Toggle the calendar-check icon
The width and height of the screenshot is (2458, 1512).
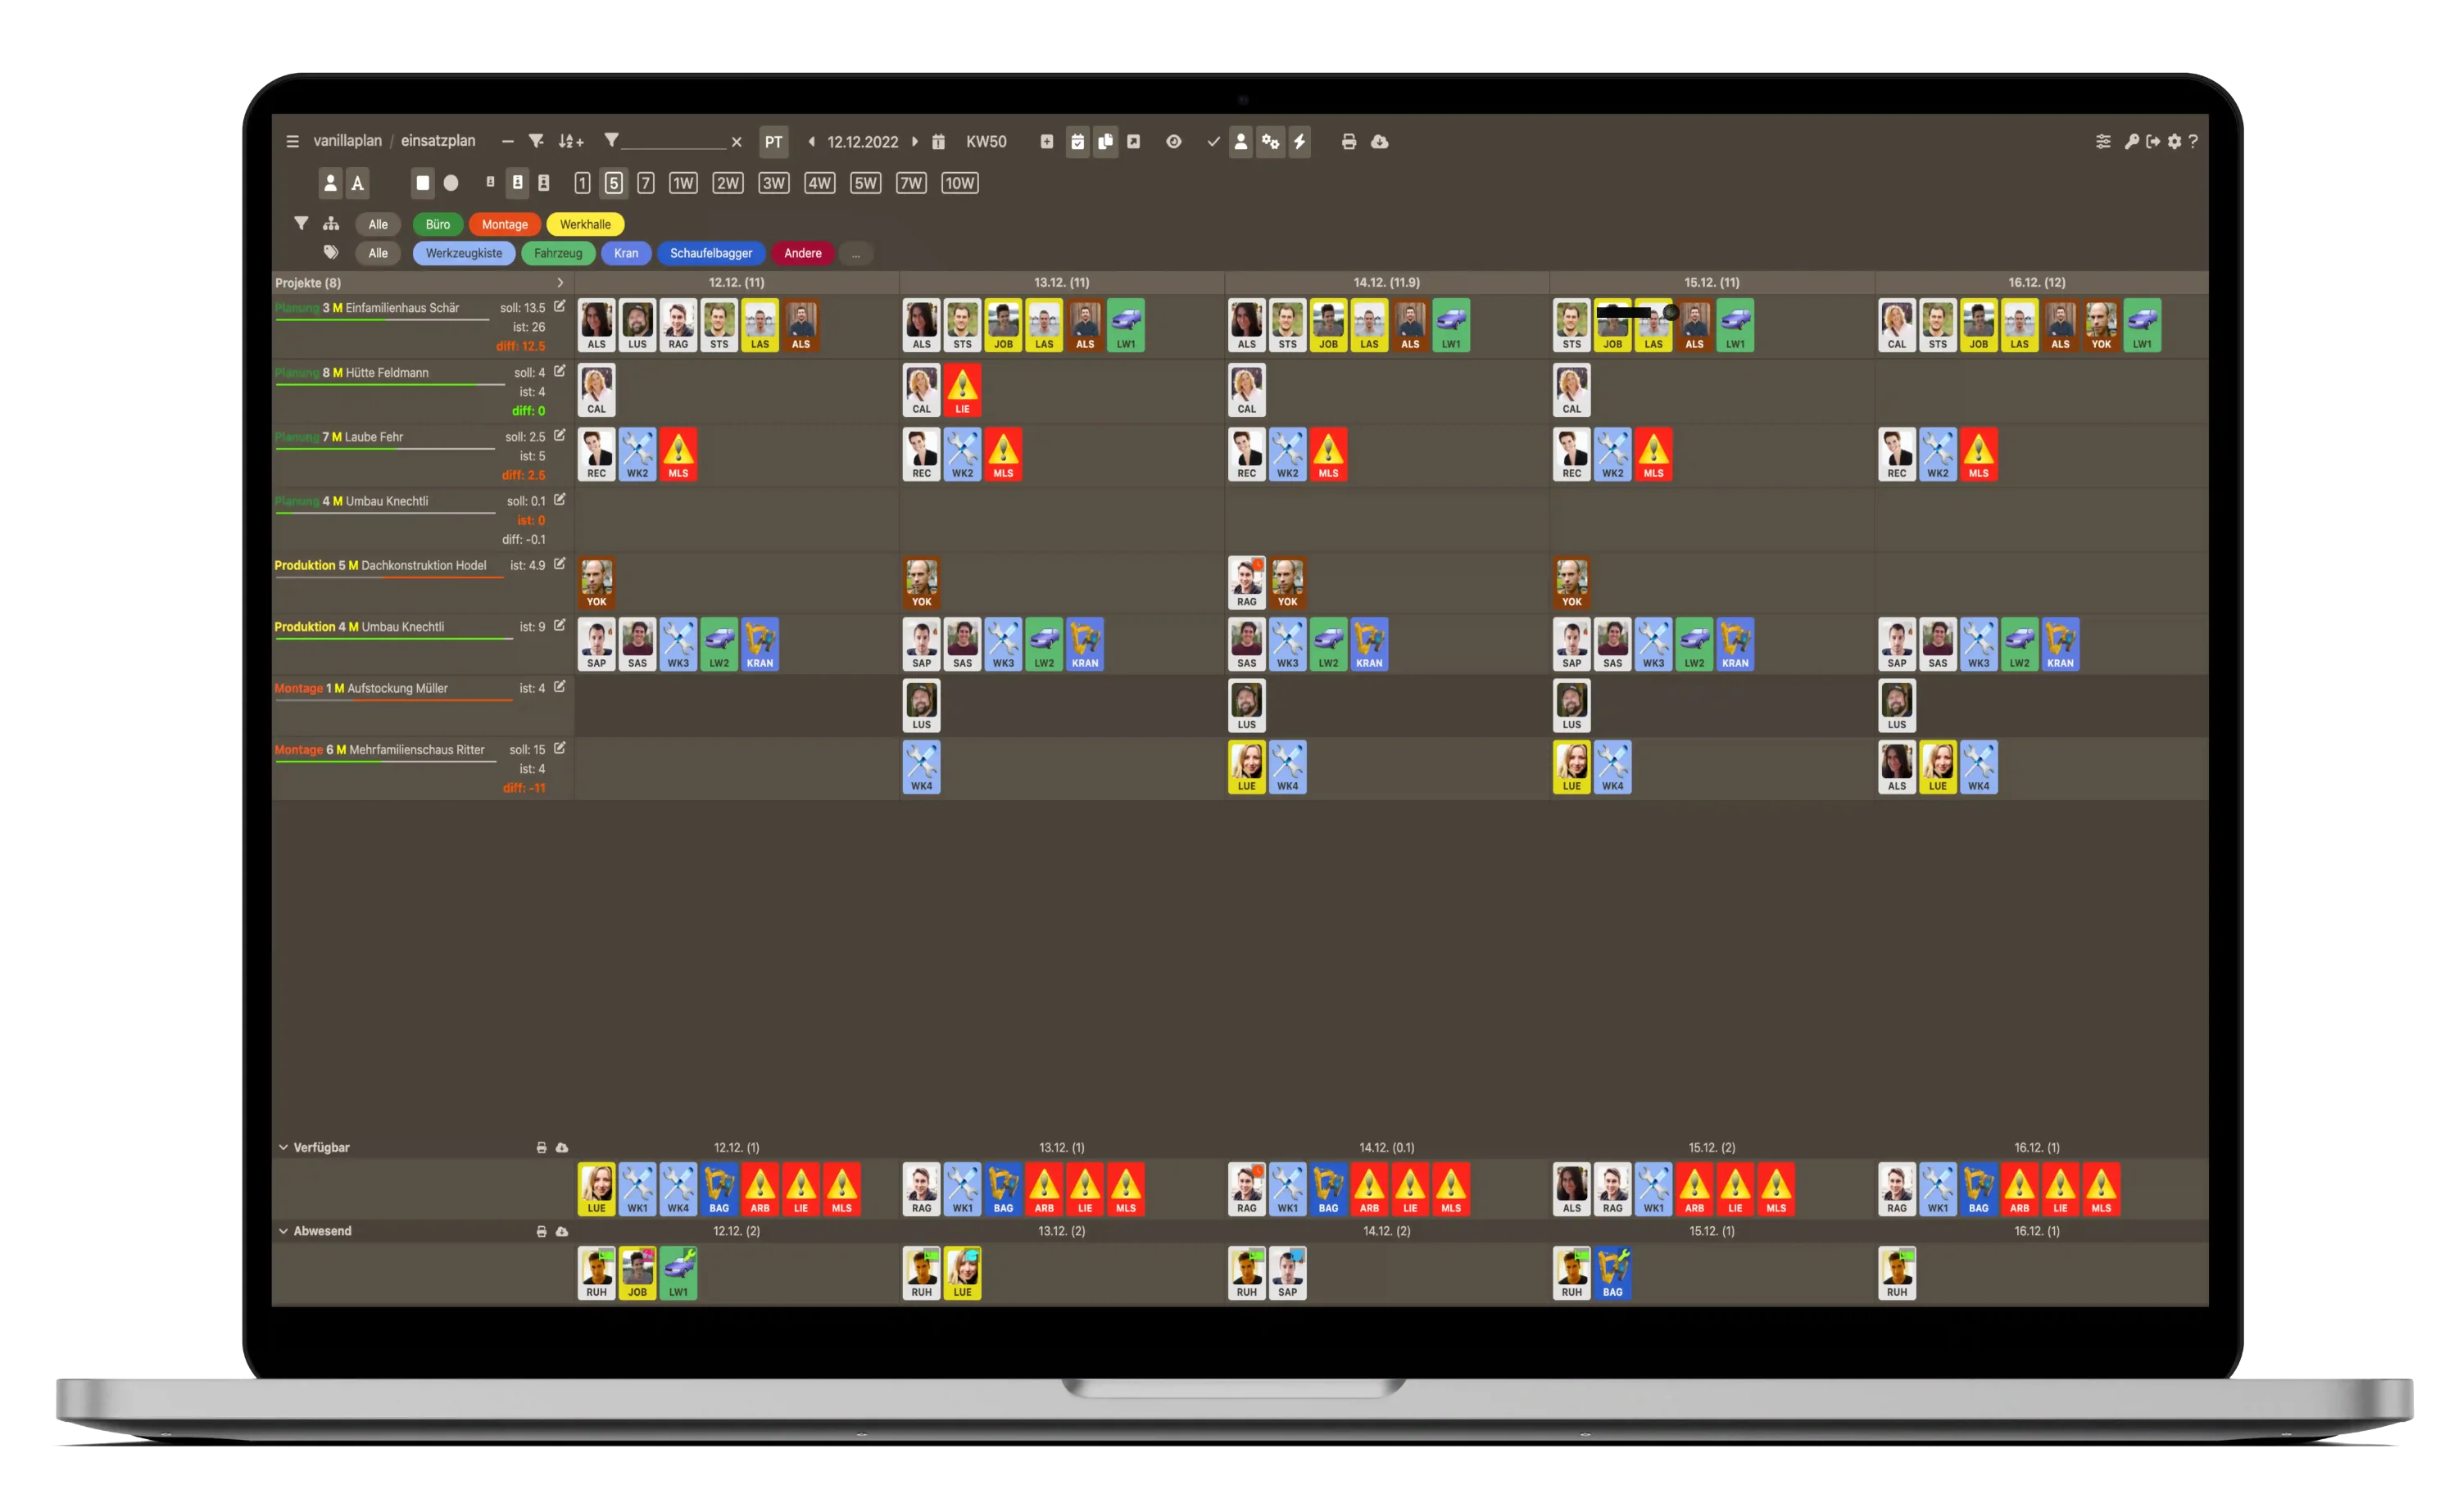(1077, 142)
